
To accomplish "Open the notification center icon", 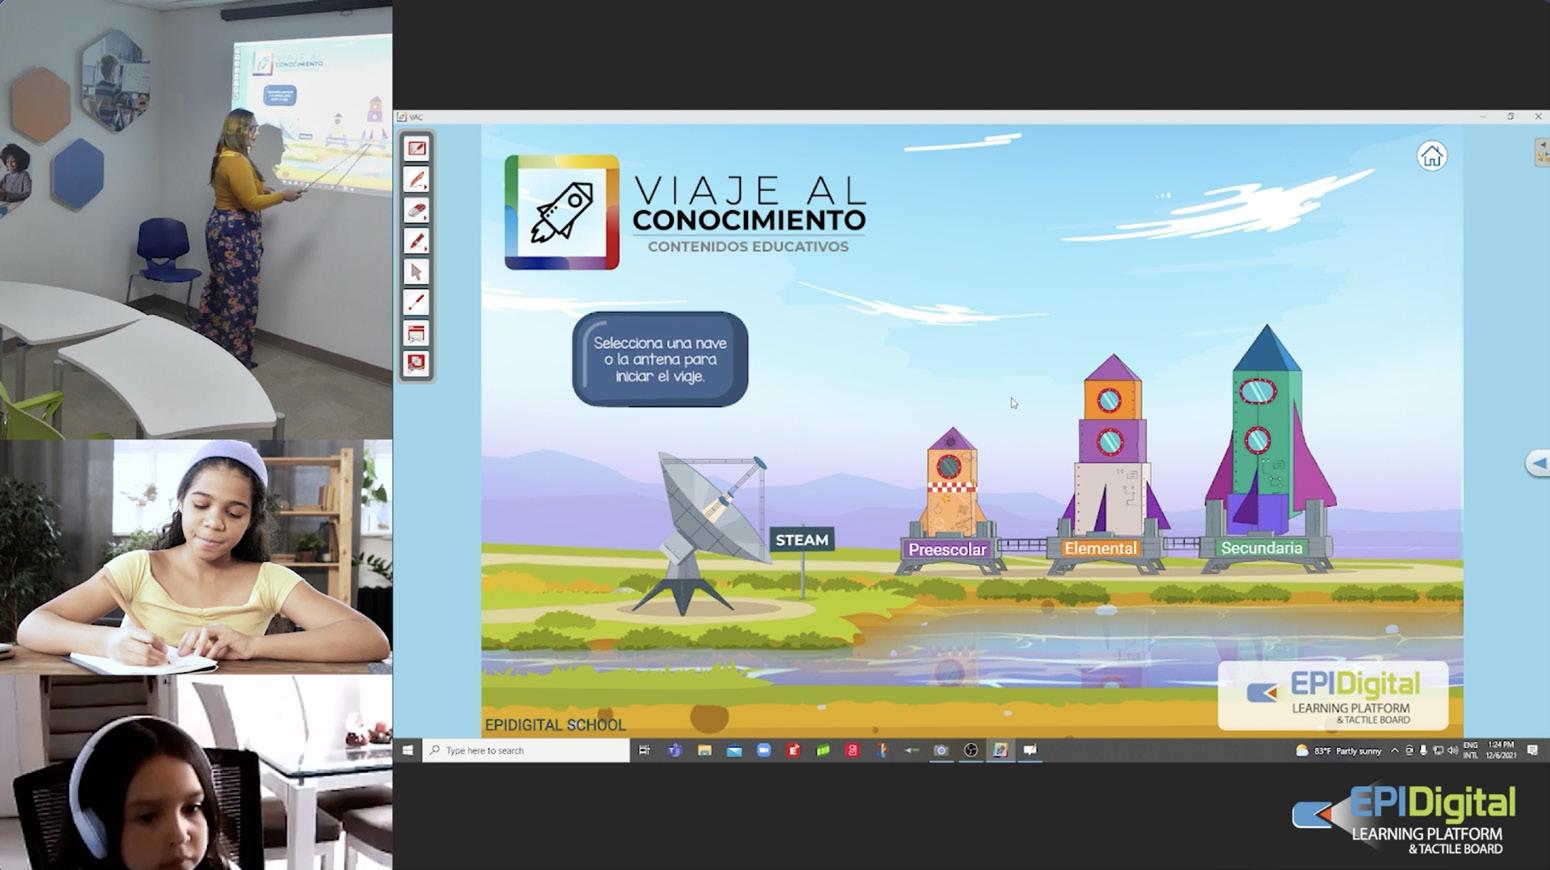I will pos(1533,750).
